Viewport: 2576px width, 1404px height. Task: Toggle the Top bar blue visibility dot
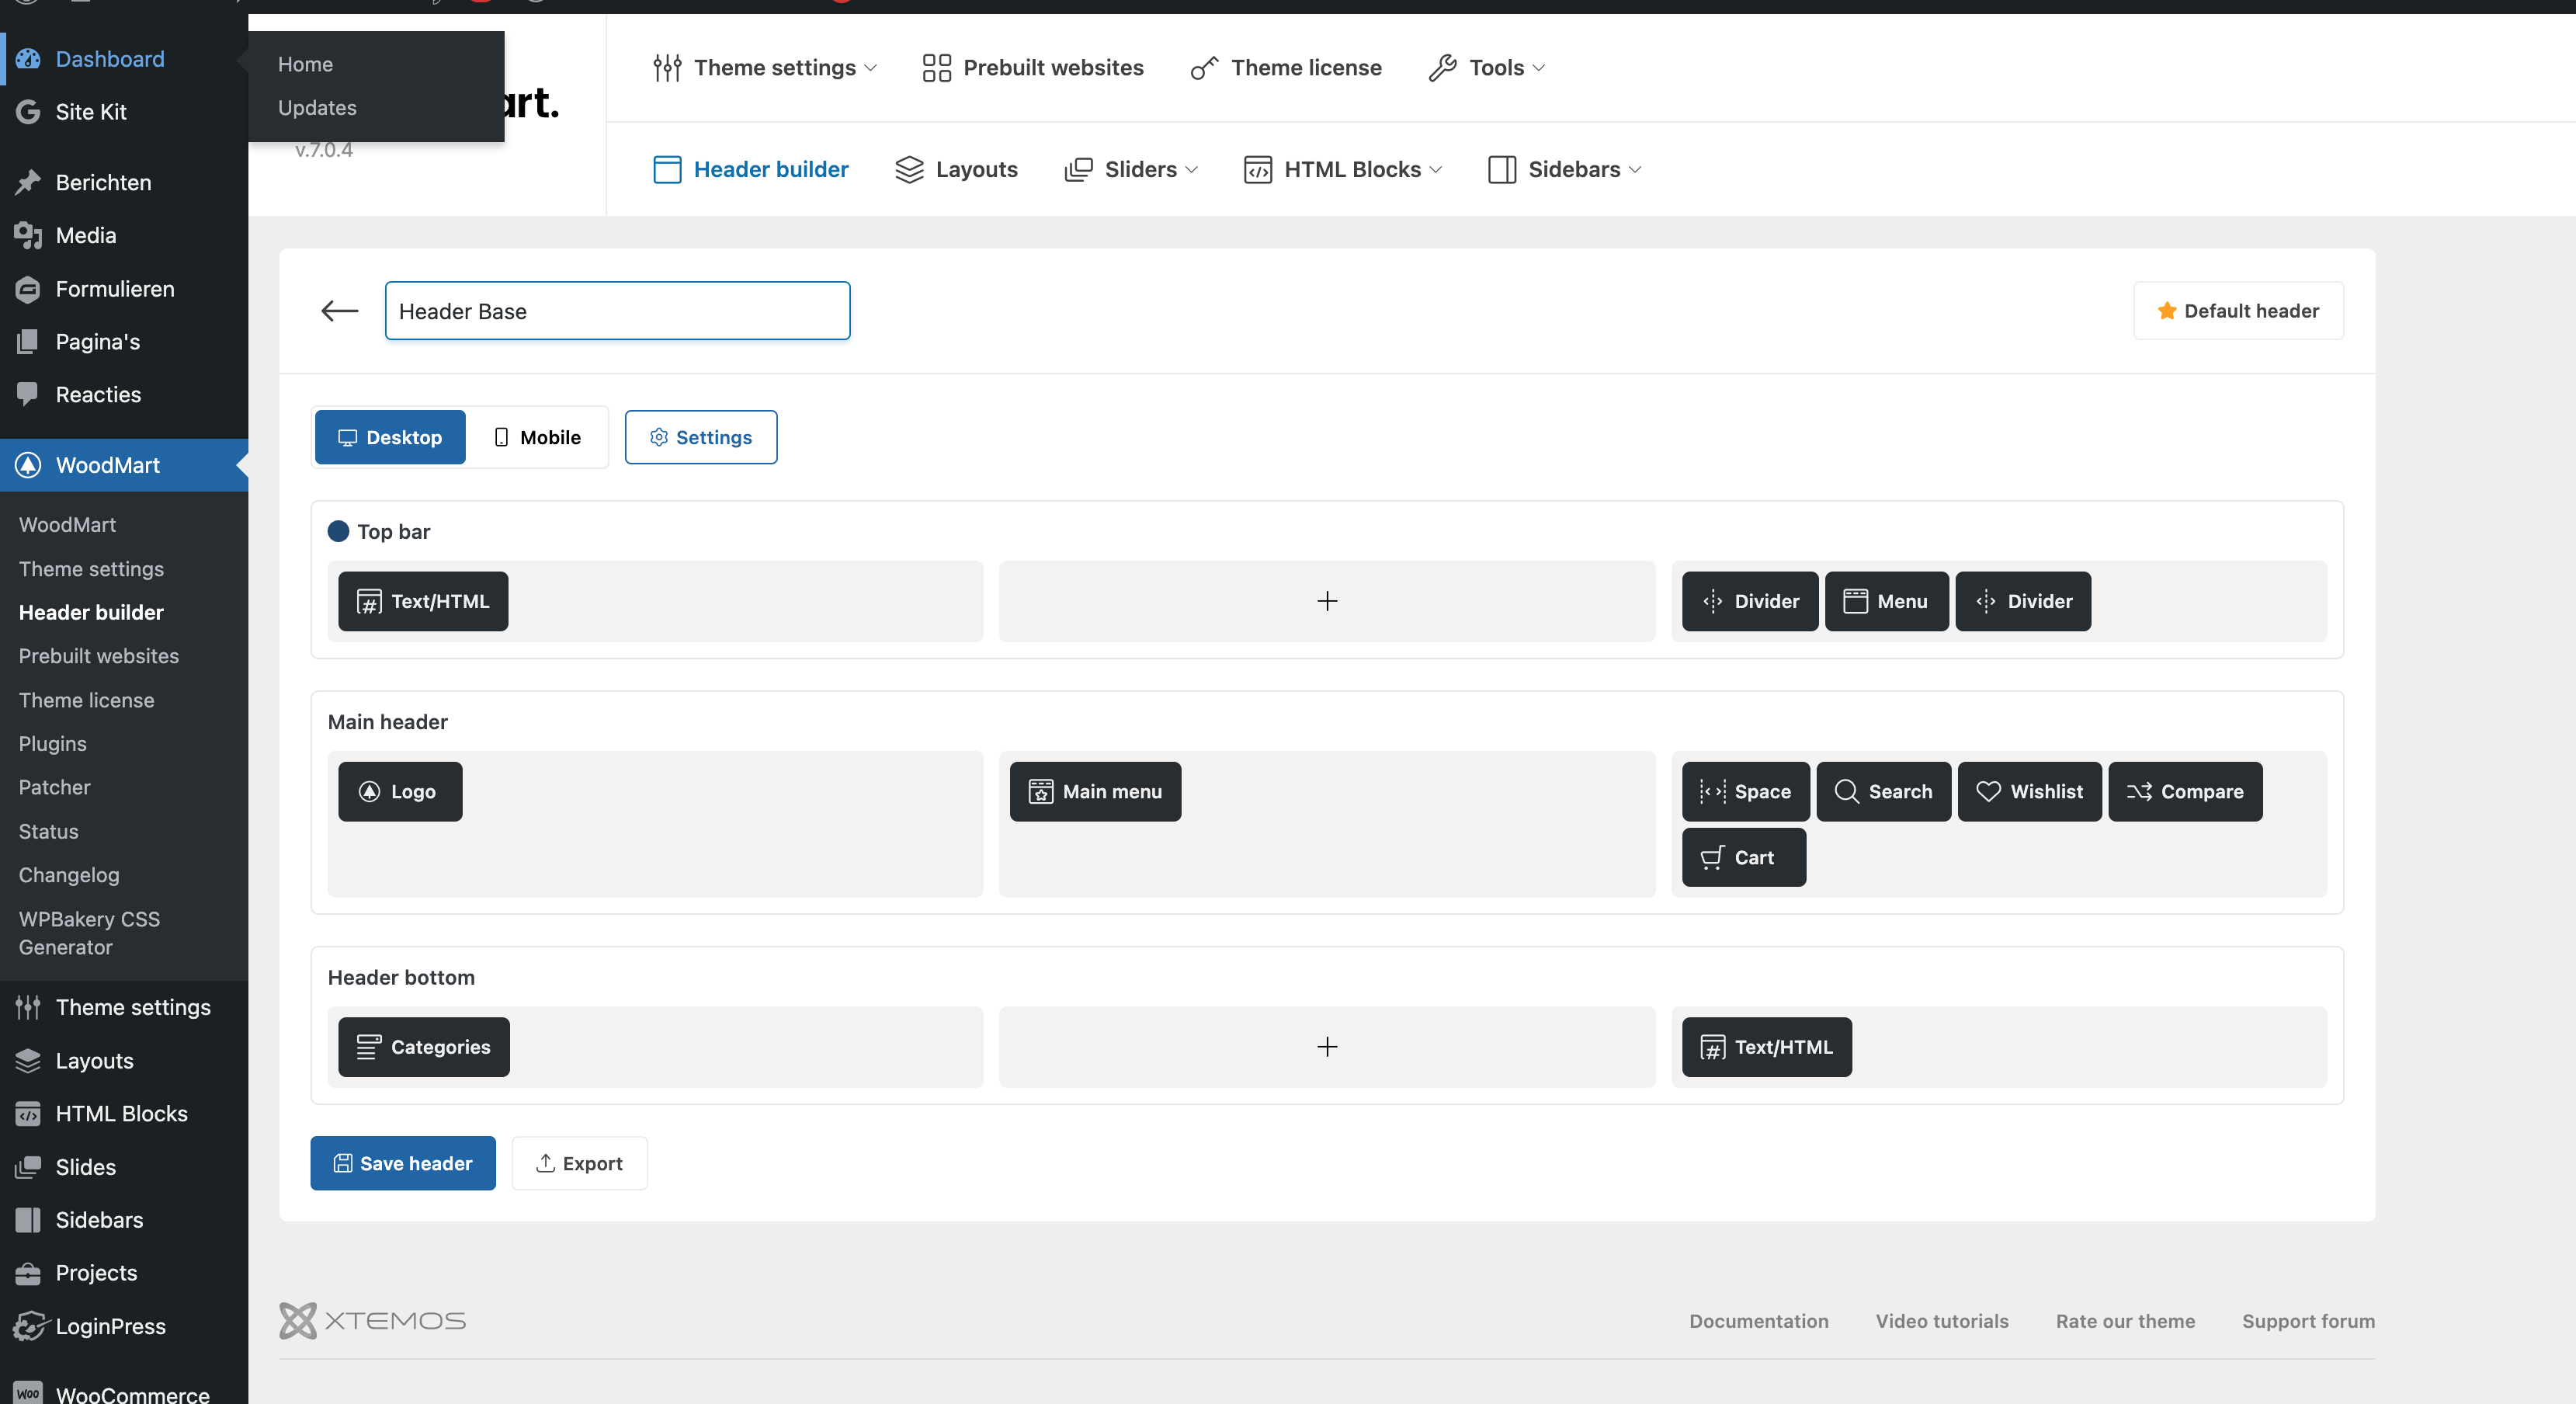click(338, 531)
